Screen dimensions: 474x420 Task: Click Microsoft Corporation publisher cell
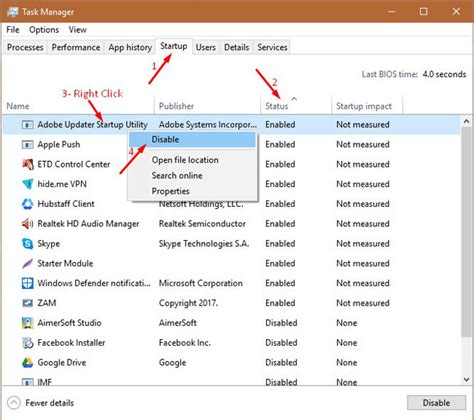(201, 283)
